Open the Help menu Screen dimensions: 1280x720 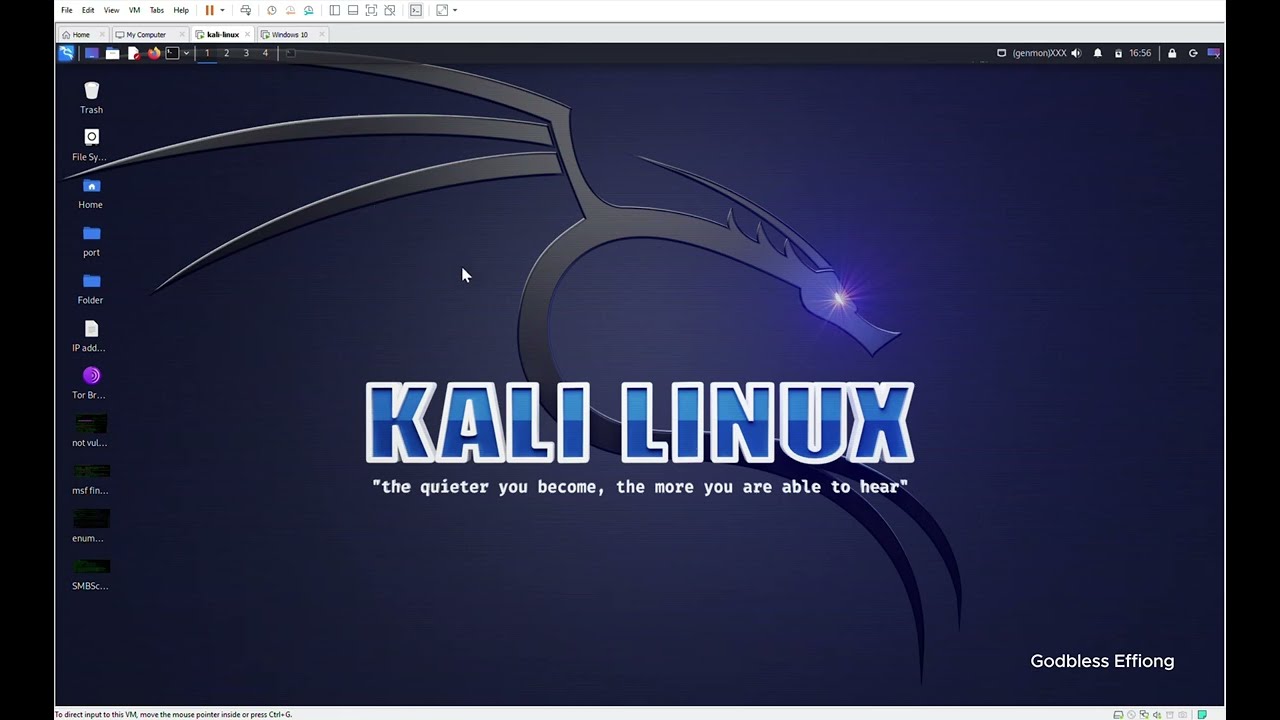(x=181, y=10)
